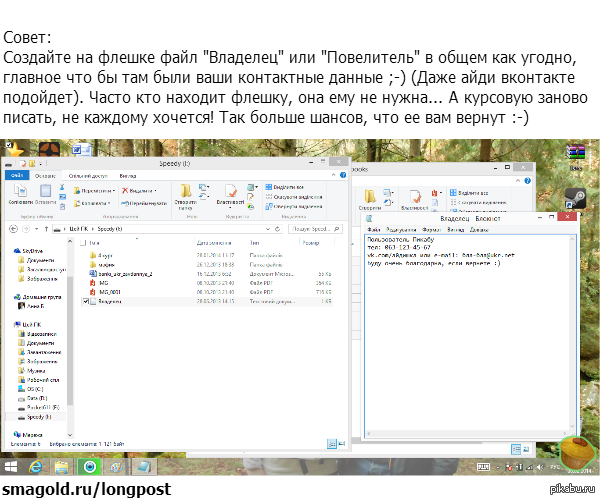Open the Move to dropdown in ribbon
The width and height of the screenshot is (600, 500).
click(95, 190)
